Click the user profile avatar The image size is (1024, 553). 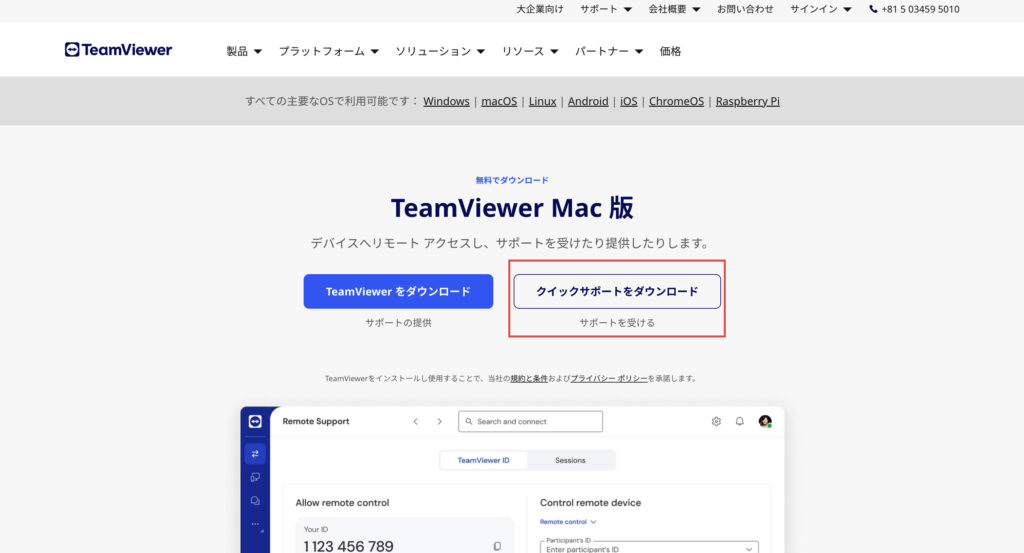[765, 422]
